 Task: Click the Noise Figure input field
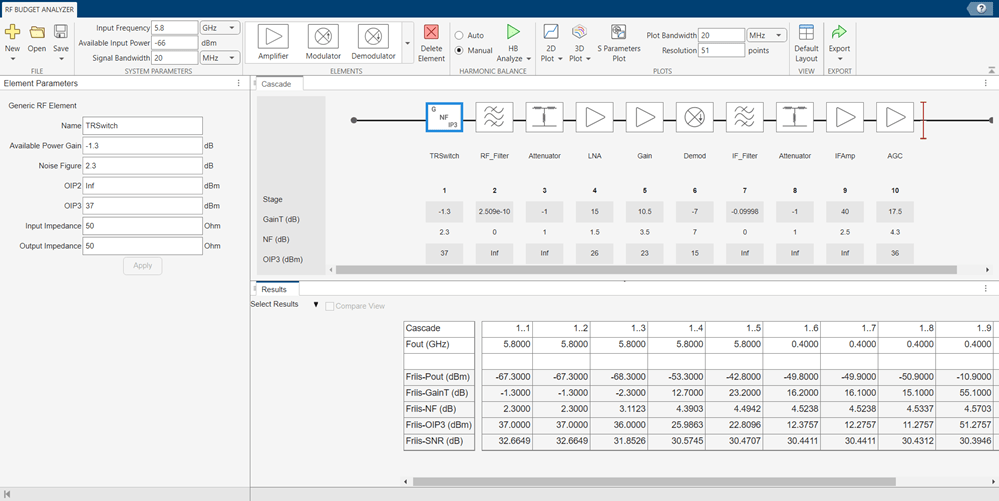click(142, 165)
